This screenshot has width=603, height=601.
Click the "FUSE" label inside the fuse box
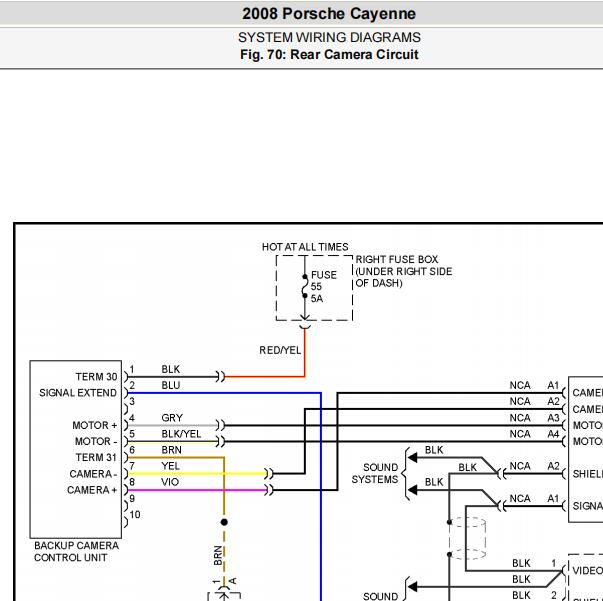(x=324, y=275)
